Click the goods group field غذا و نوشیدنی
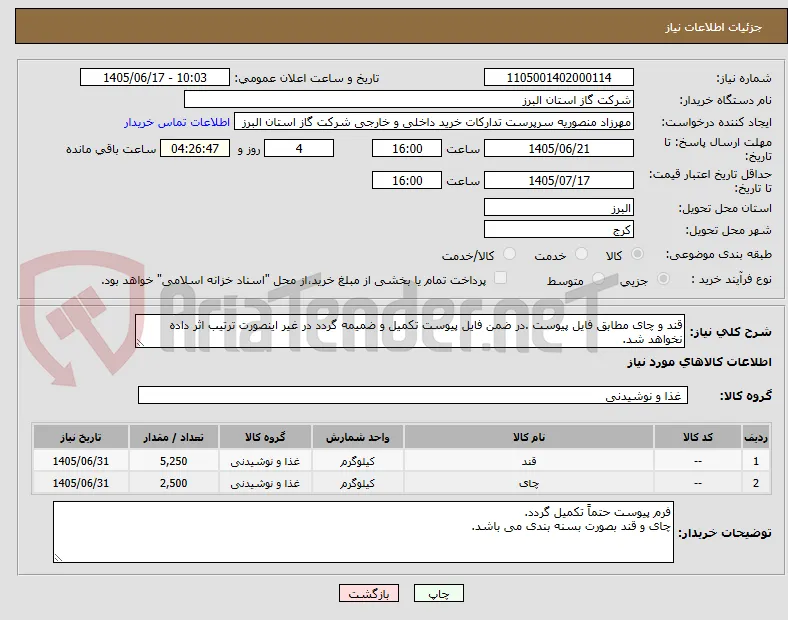 click(413, 395)
